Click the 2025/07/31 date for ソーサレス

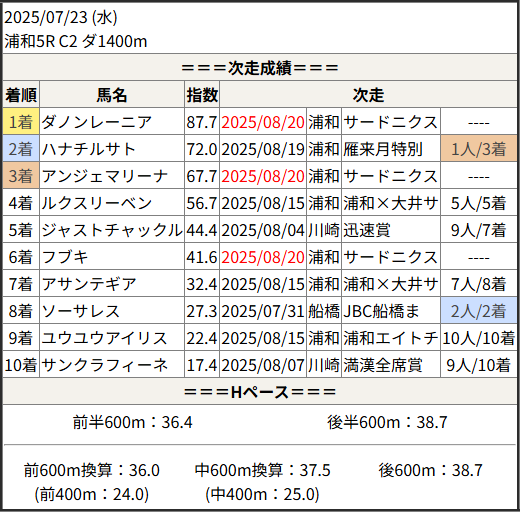(x=263, y=311)
